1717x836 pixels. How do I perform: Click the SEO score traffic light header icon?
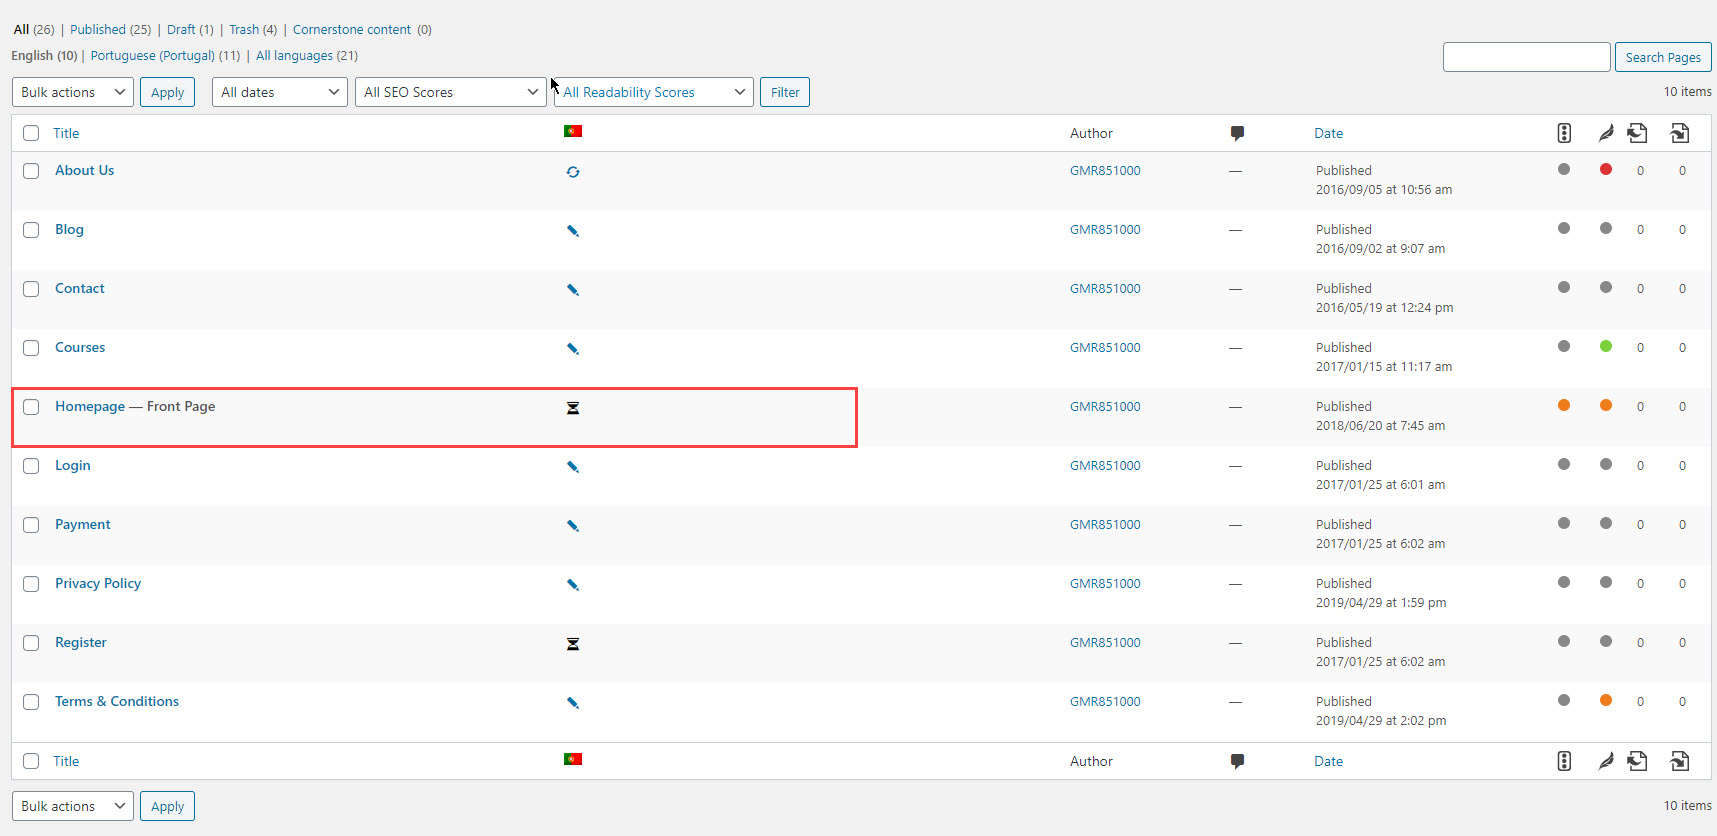point(1564,133)
